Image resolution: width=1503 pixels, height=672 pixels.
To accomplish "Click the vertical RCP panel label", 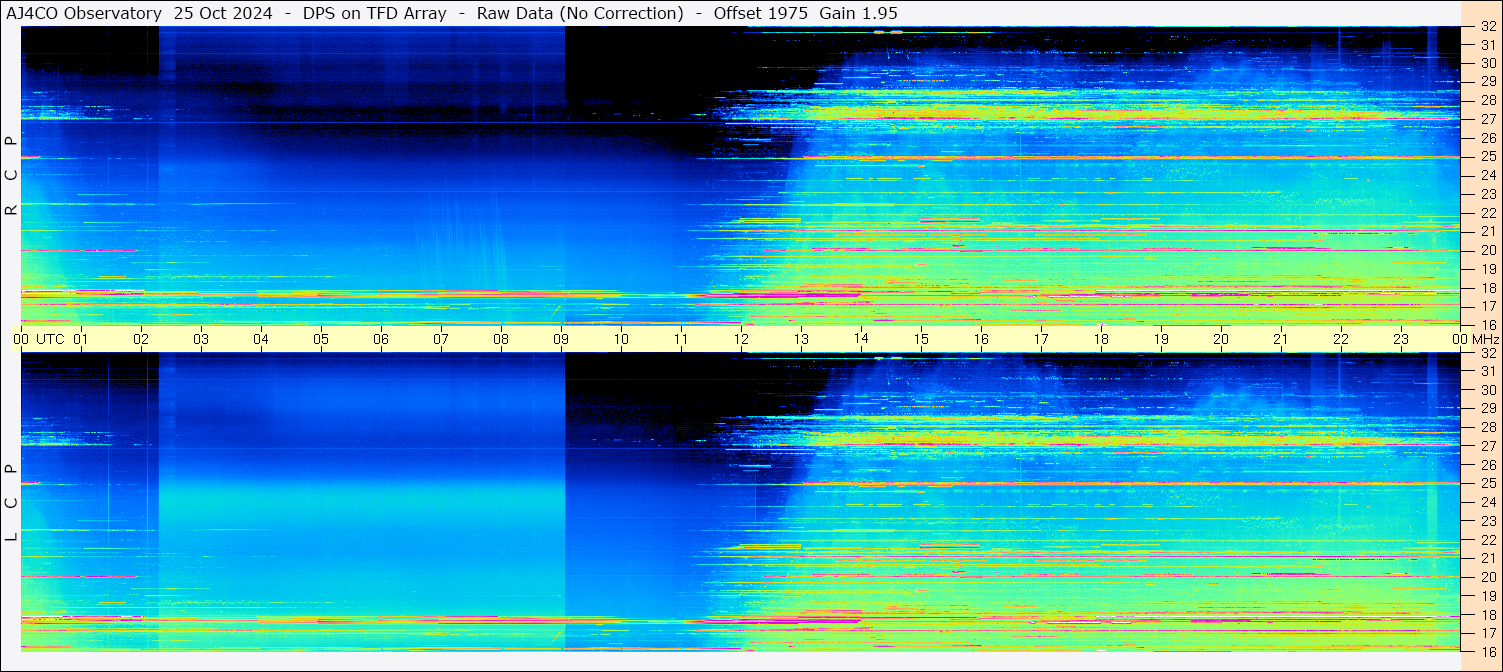I will (x=12, y=177).
